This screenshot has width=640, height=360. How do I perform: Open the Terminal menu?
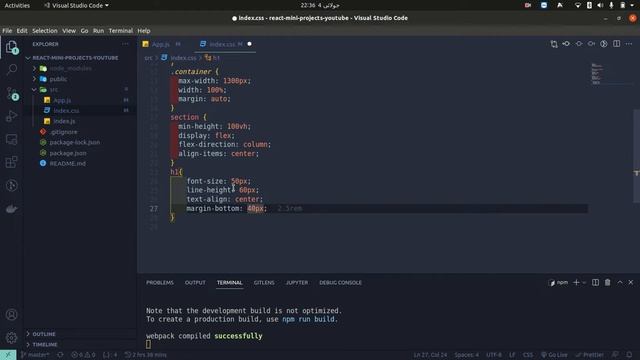tap(121, 31)
